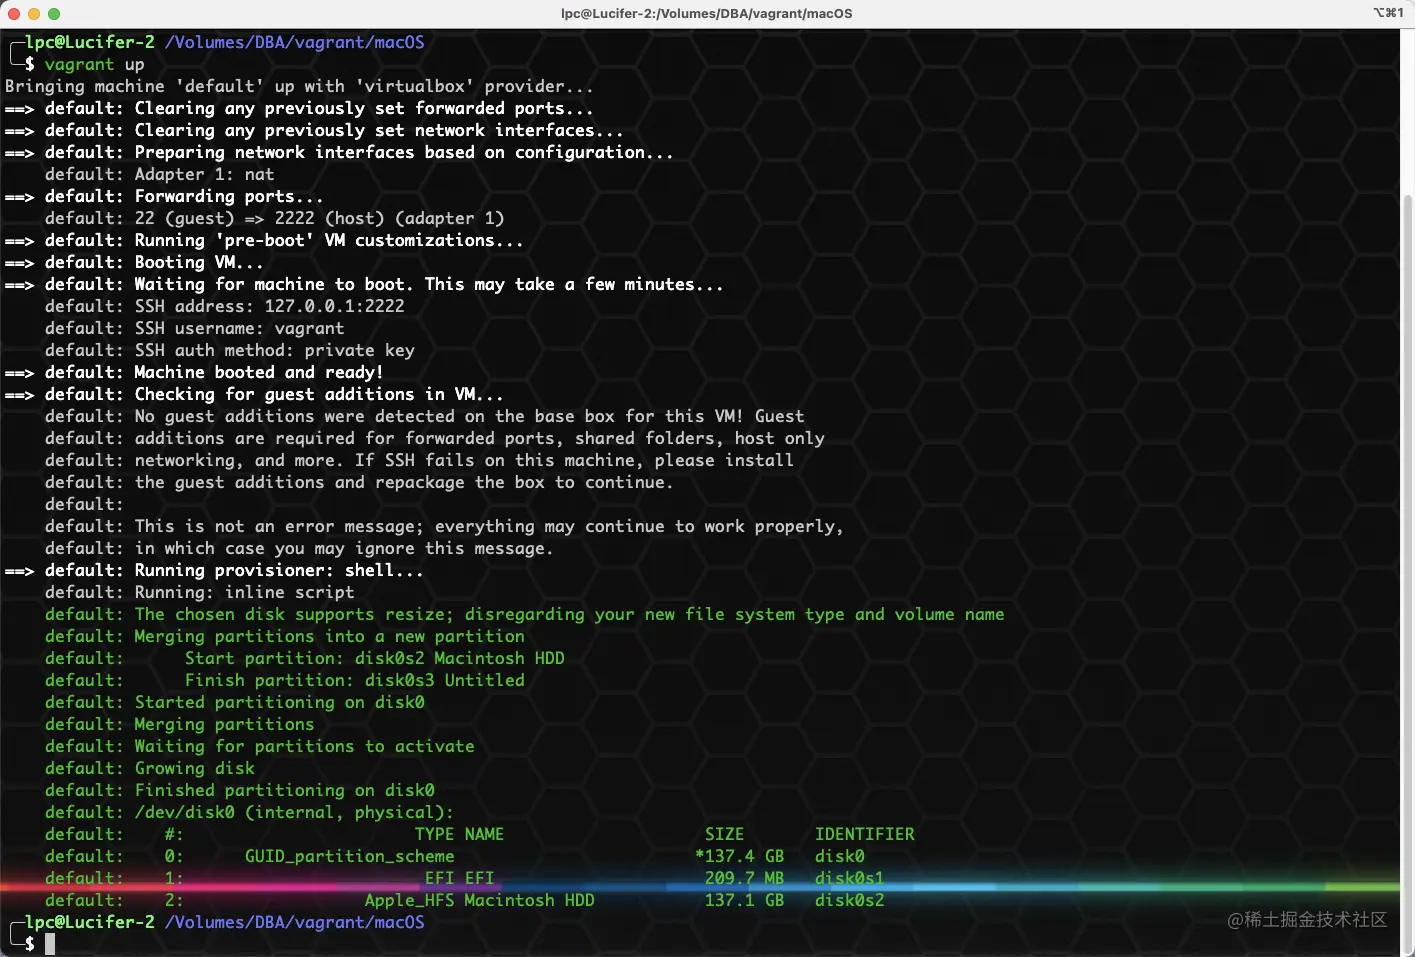Image resolution: width=1415 pixels, height=957 pixels.
Task: Click the 'vagrant up' command text
Action: pyautogui.click(x=95, y=65)
